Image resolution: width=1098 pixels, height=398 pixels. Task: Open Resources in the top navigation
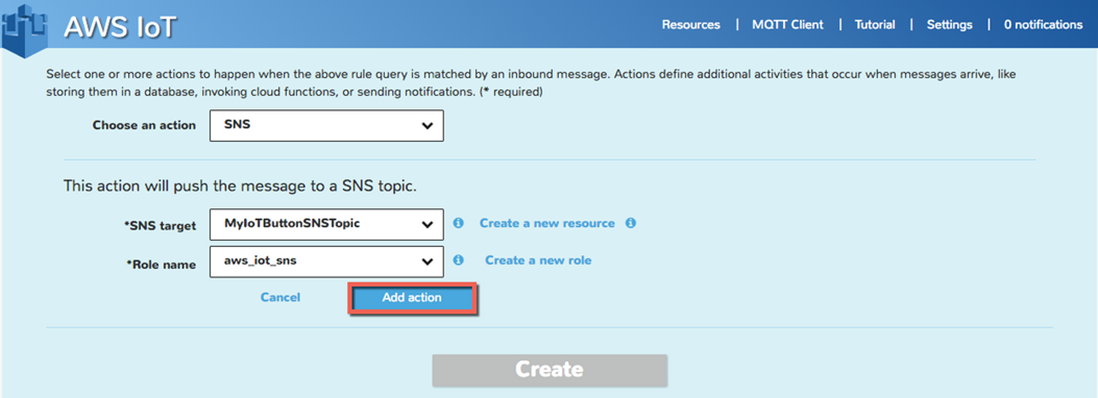[690, 25]
